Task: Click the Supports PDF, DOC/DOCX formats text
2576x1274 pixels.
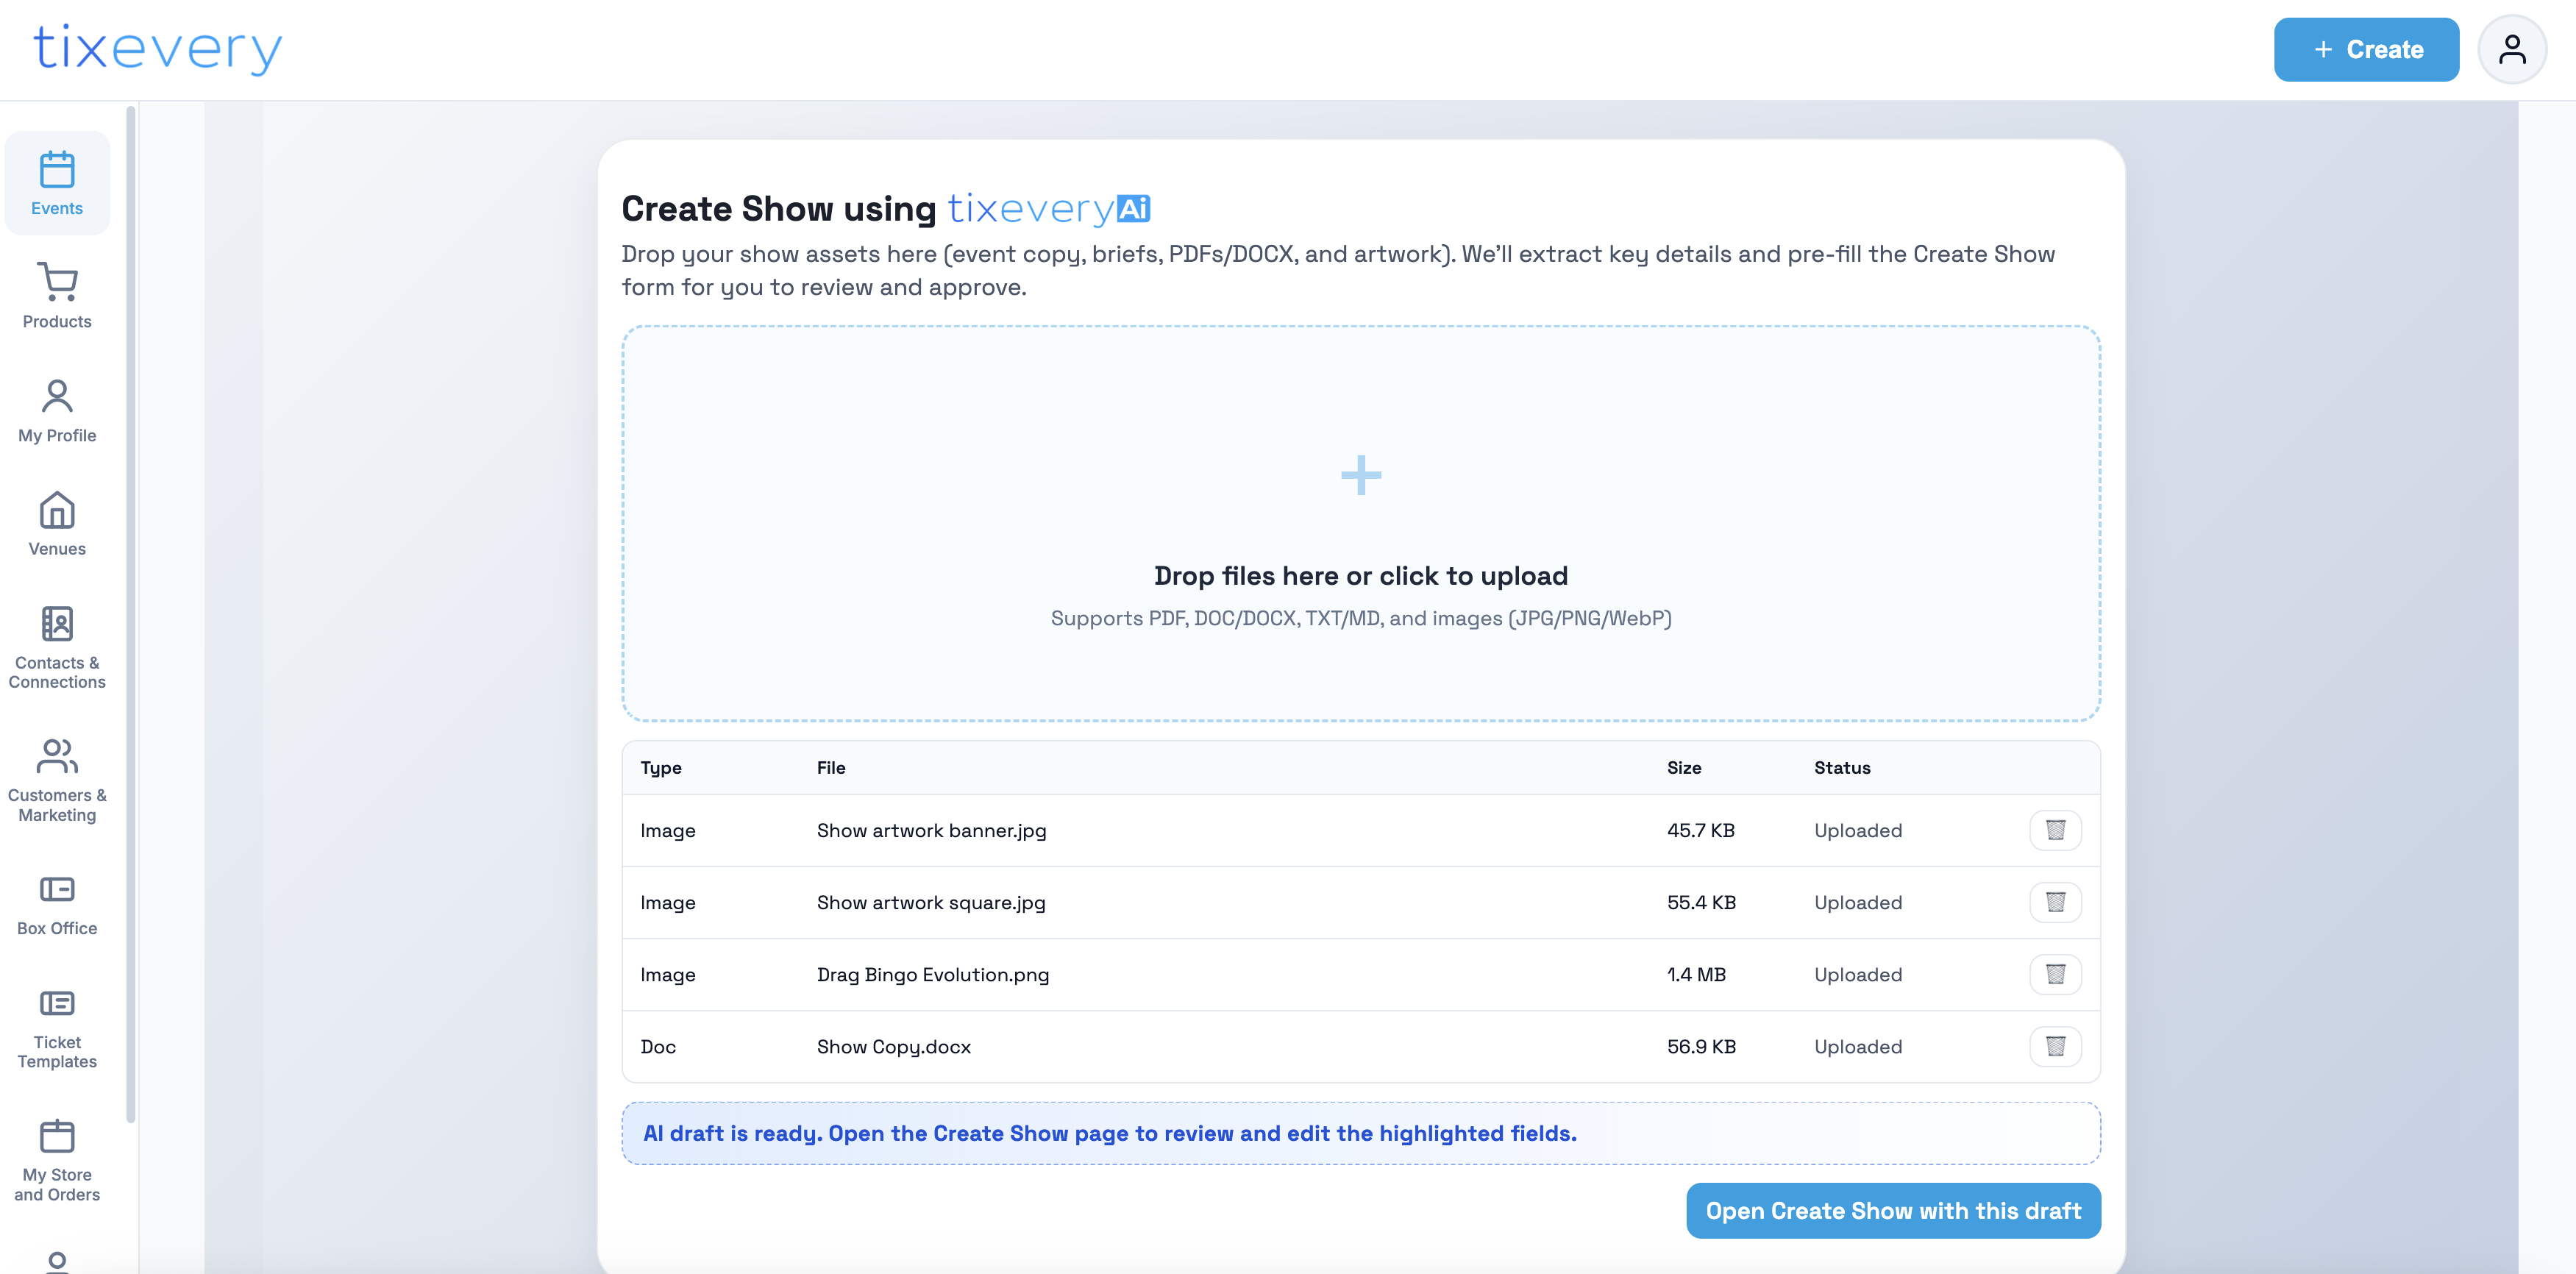Action: point(1361,618)
